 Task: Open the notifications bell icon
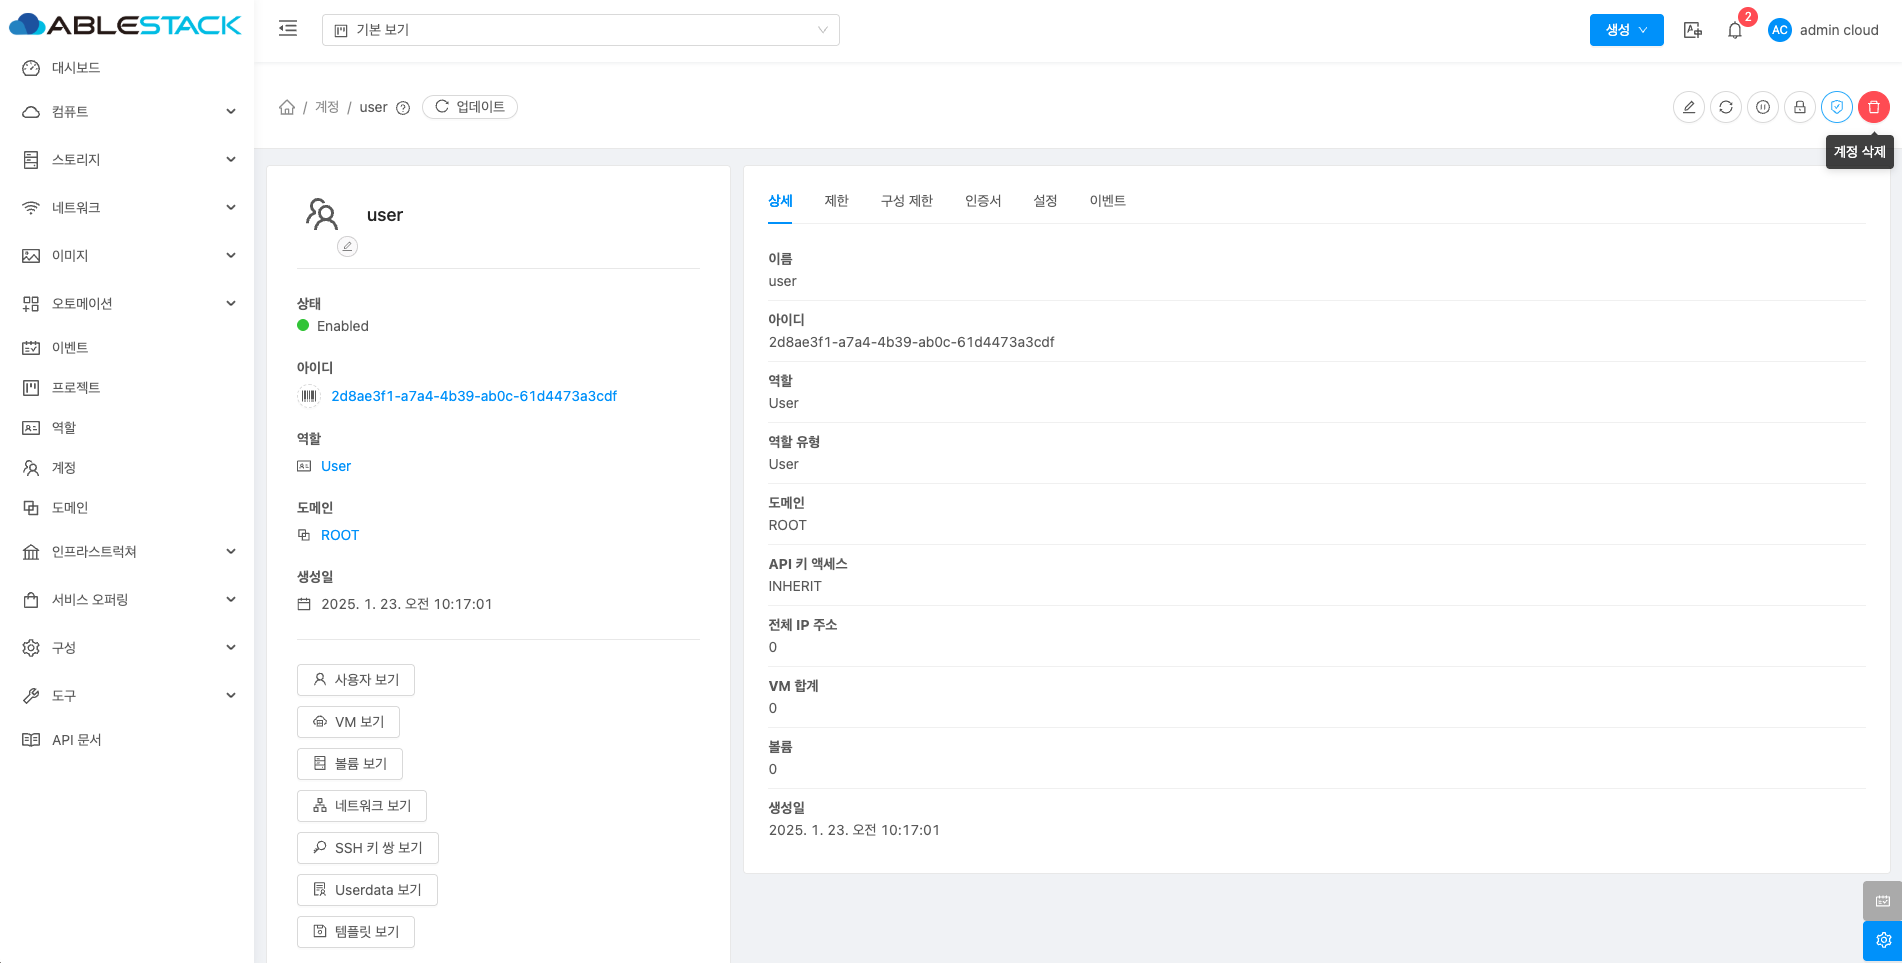1735,30
